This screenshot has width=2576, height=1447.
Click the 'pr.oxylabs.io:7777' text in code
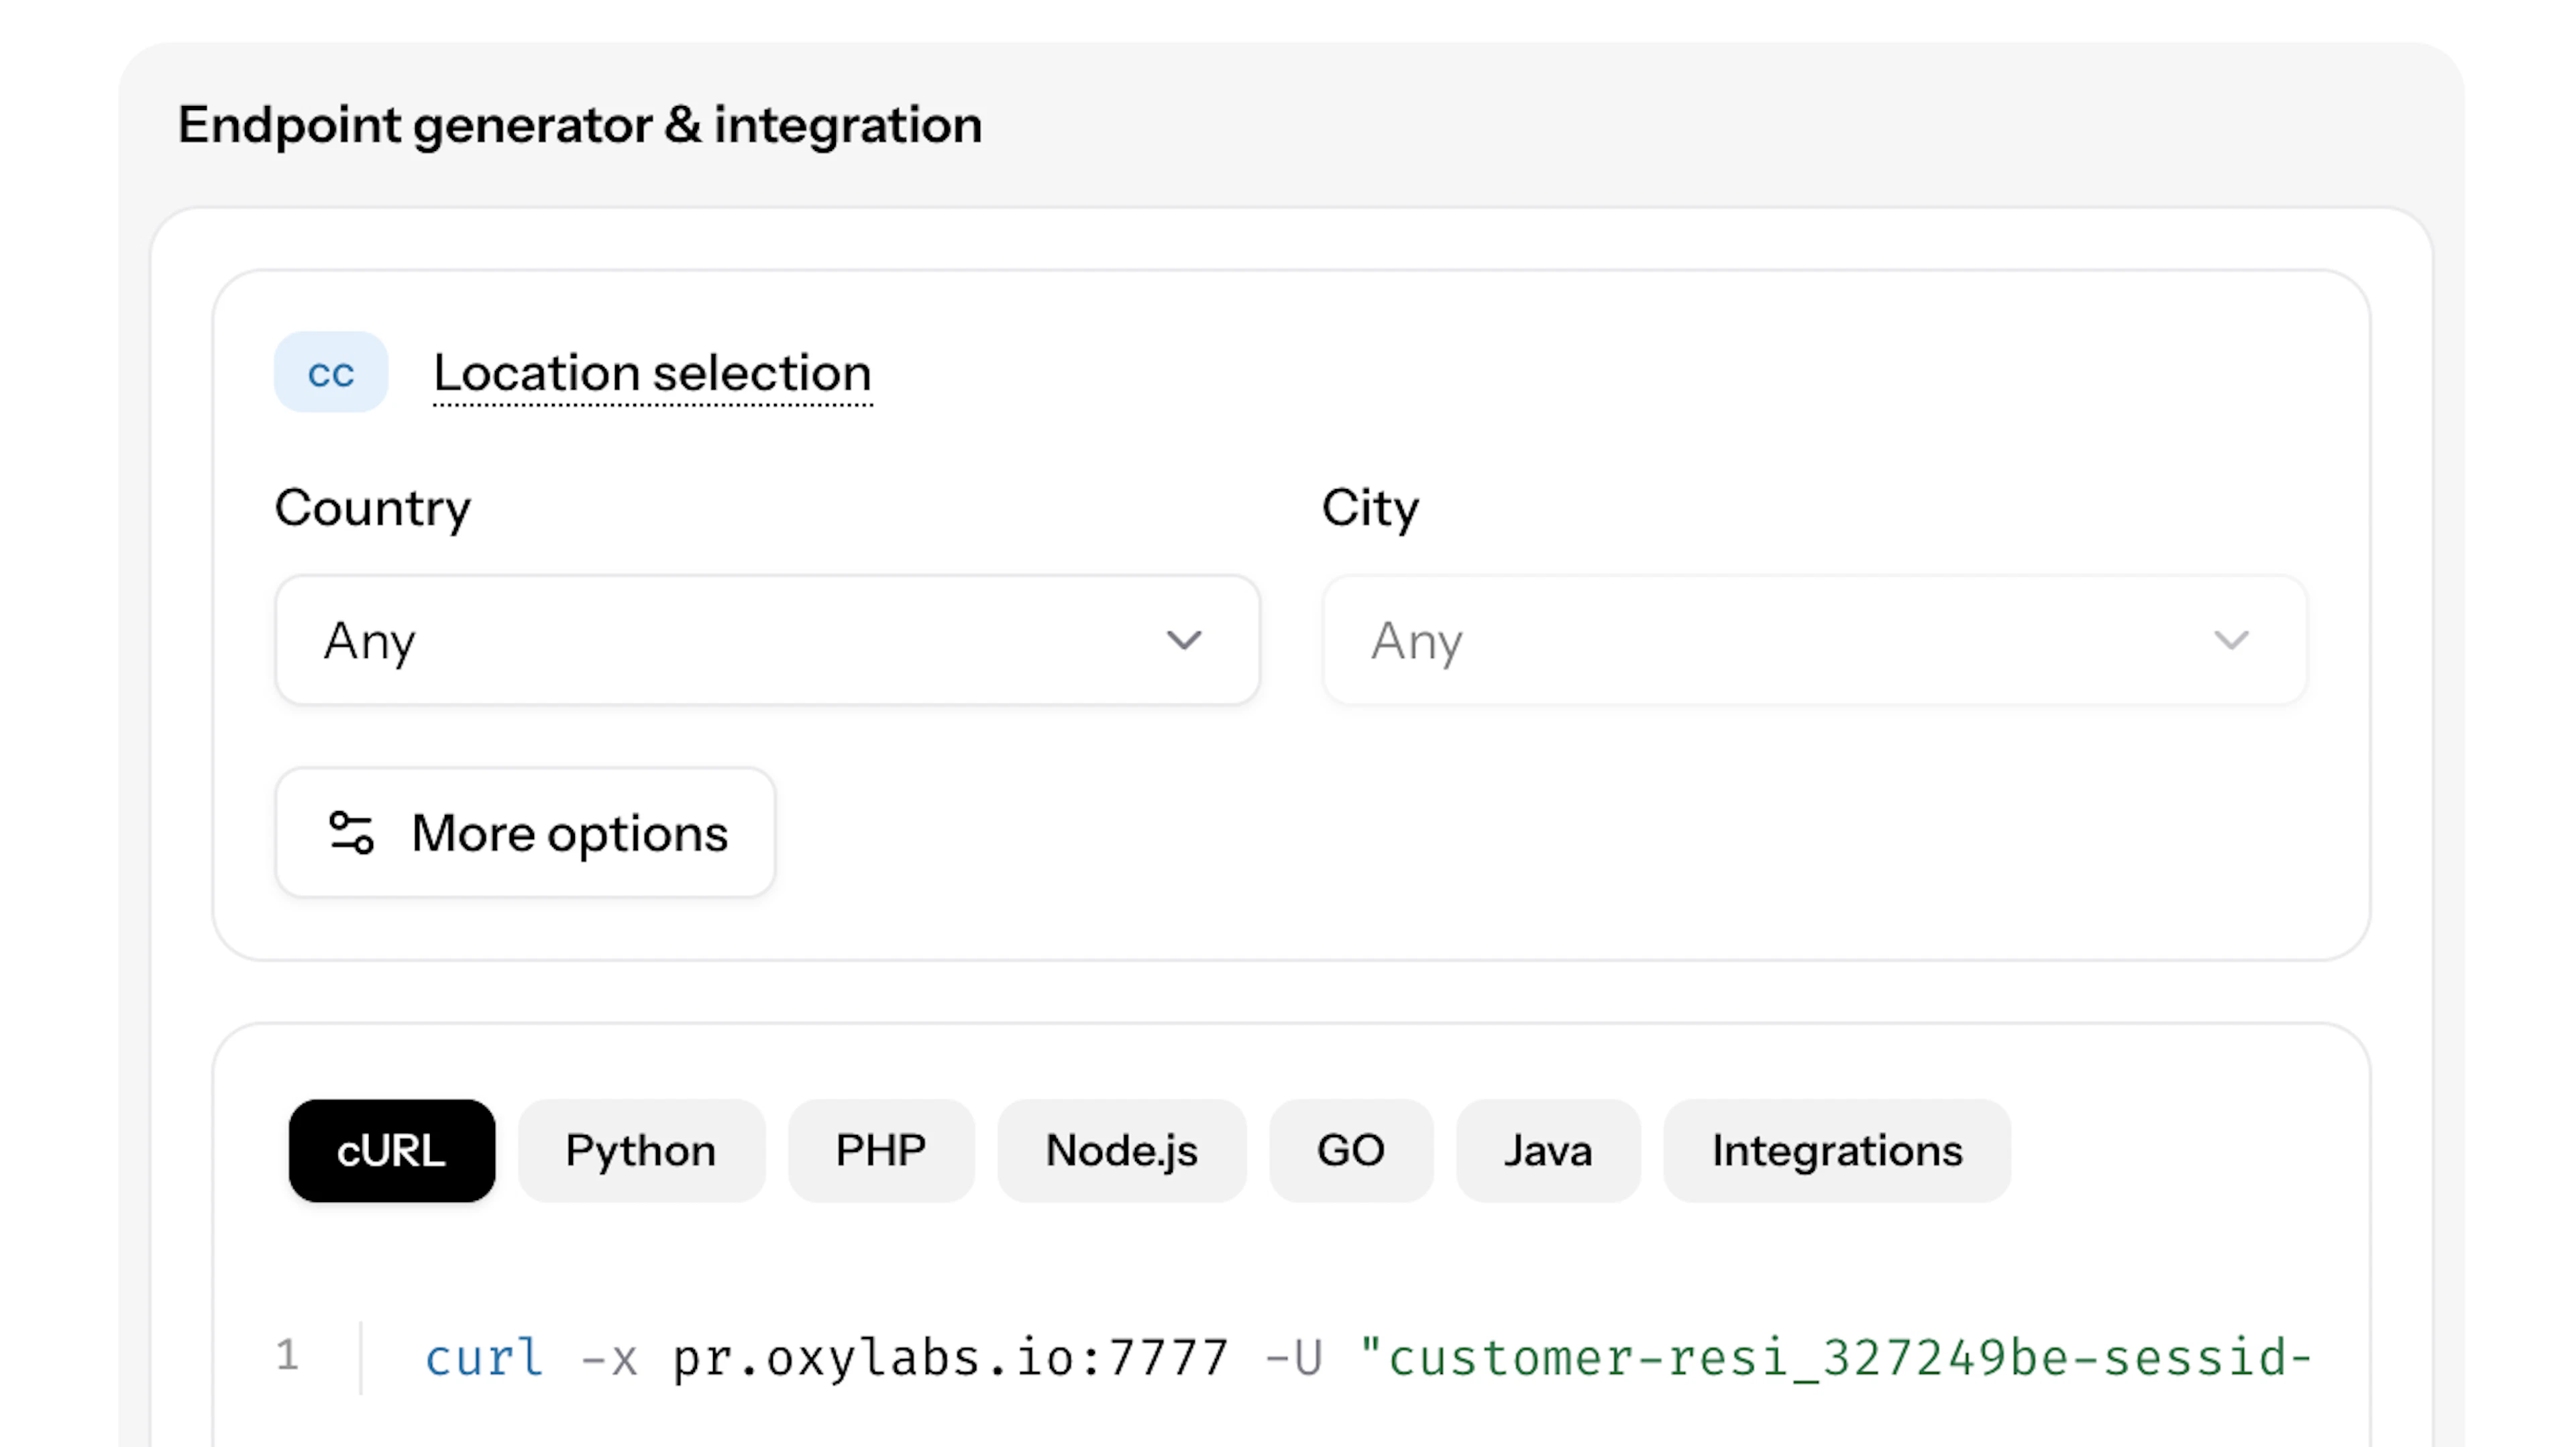point(950,1358)
